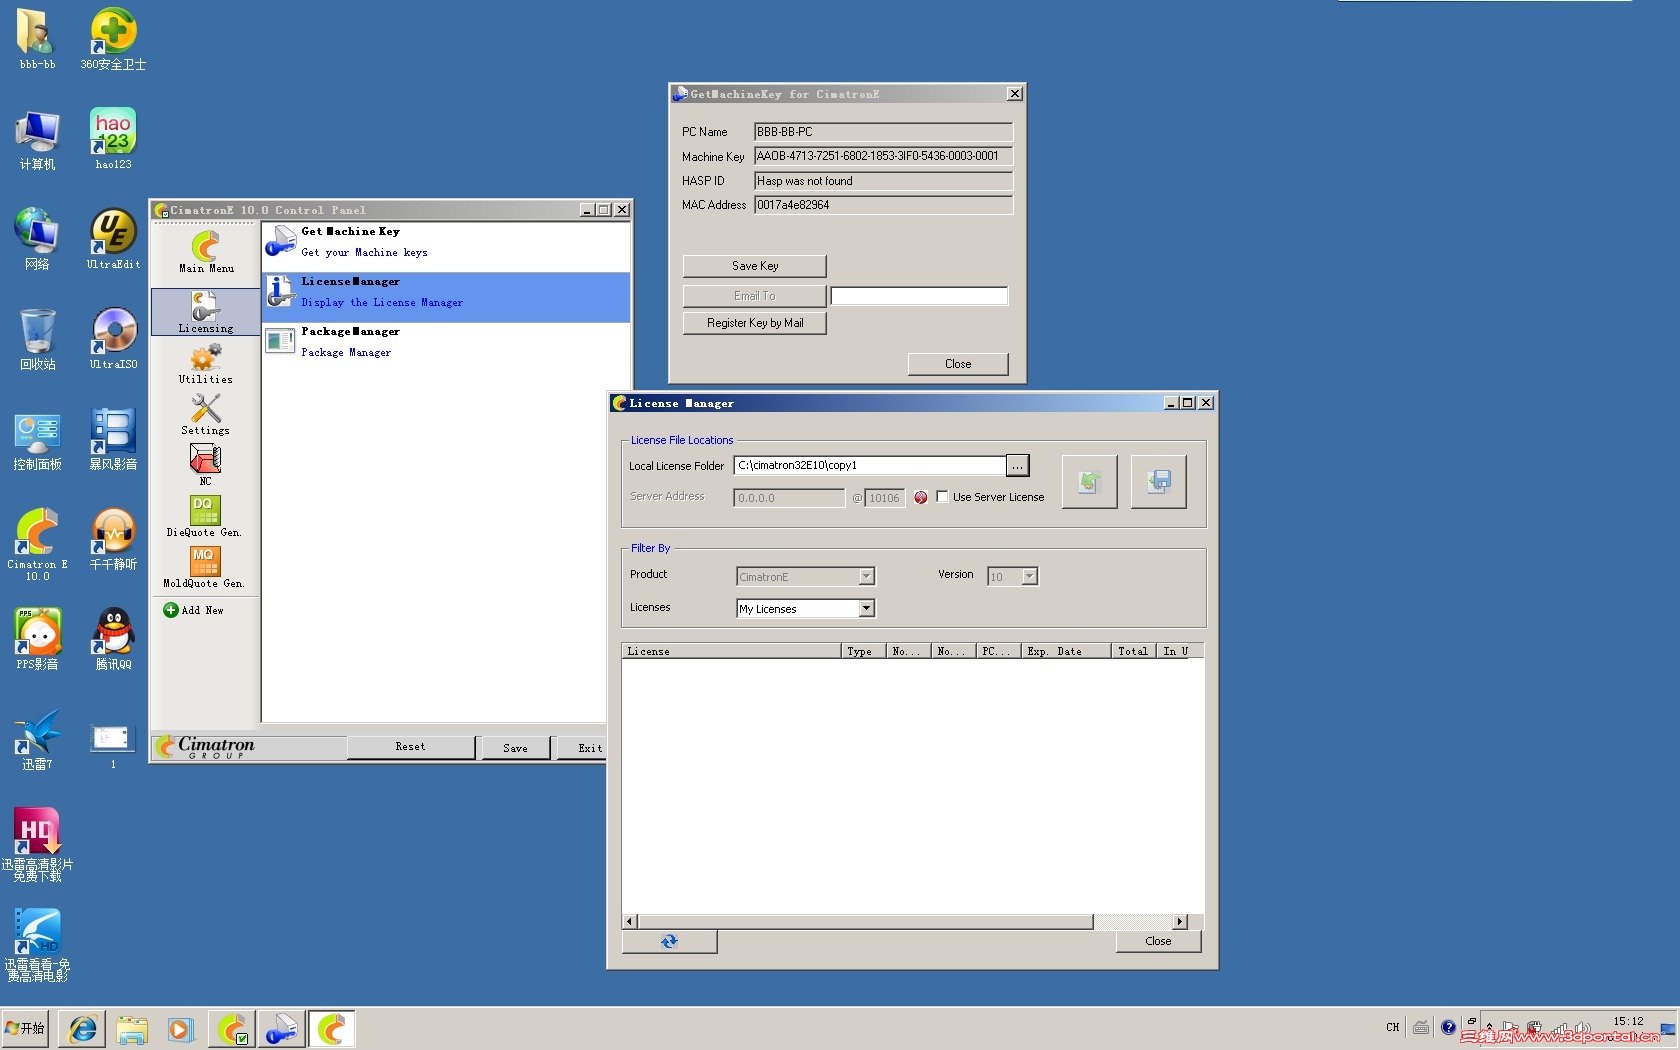Click the 开始 Start button
This screenshot has width=1680, height=1050.
26,1028
